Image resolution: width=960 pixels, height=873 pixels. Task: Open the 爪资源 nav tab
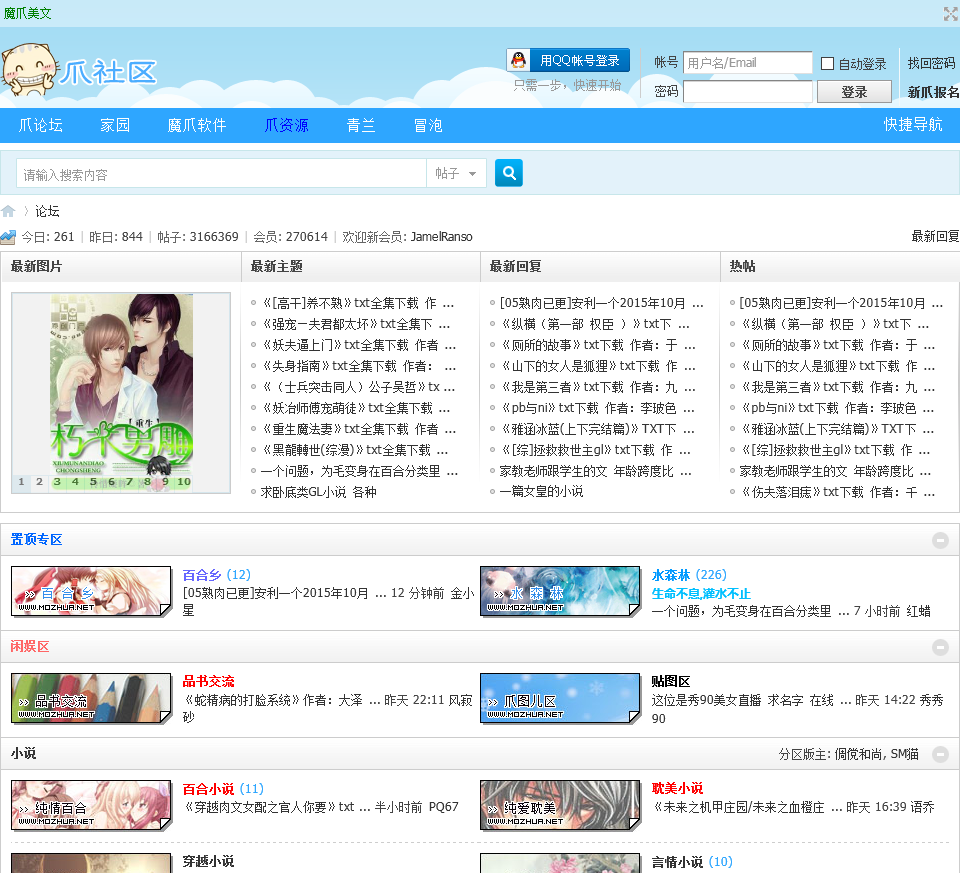pyautogui.click(x=286, y=126)
